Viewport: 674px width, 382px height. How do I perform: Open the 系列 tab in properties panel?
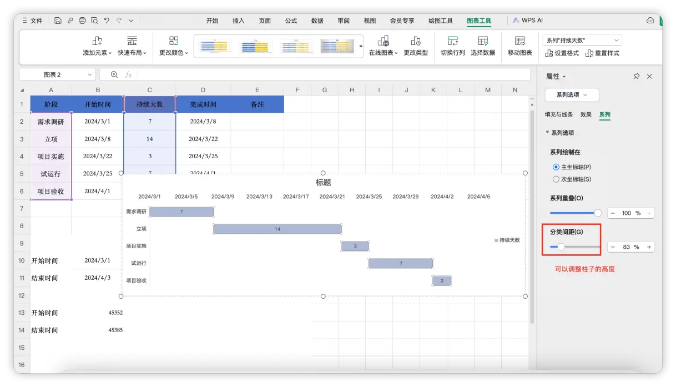pyautogui.click(x=605, y=114)
